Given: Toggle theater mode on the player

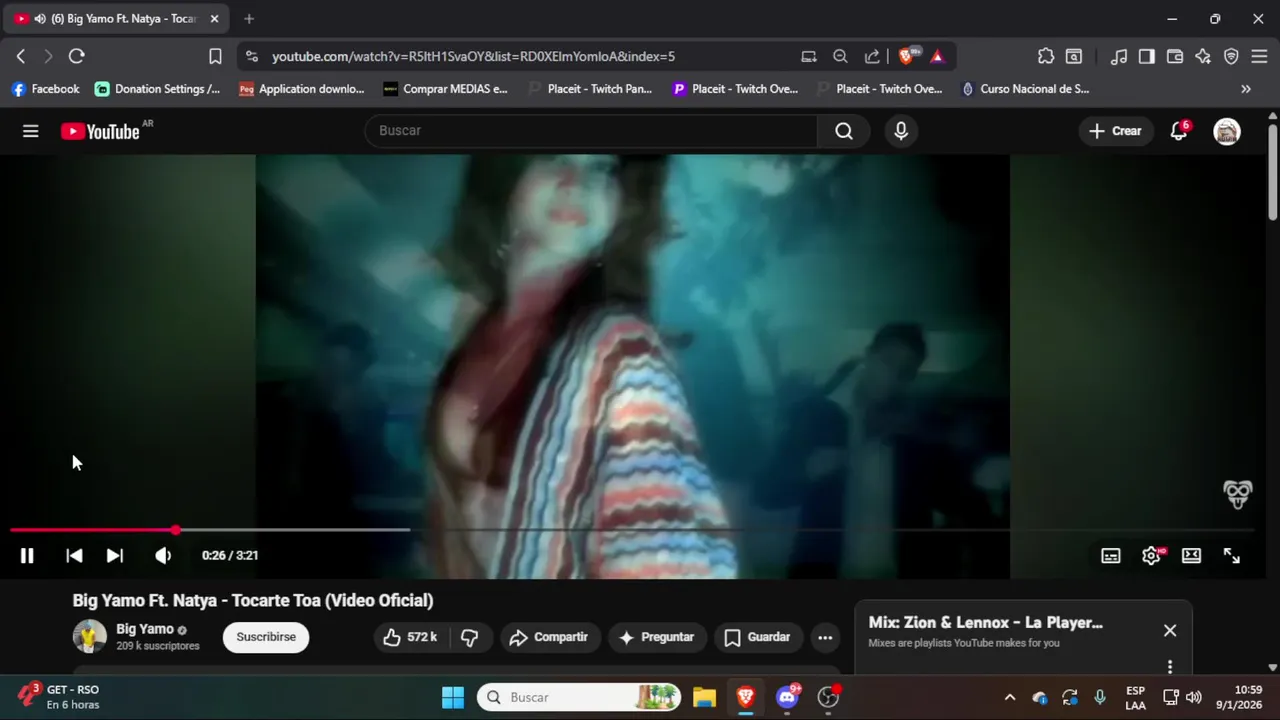Looking at the screenshot, I should (x=1191, y=556).
